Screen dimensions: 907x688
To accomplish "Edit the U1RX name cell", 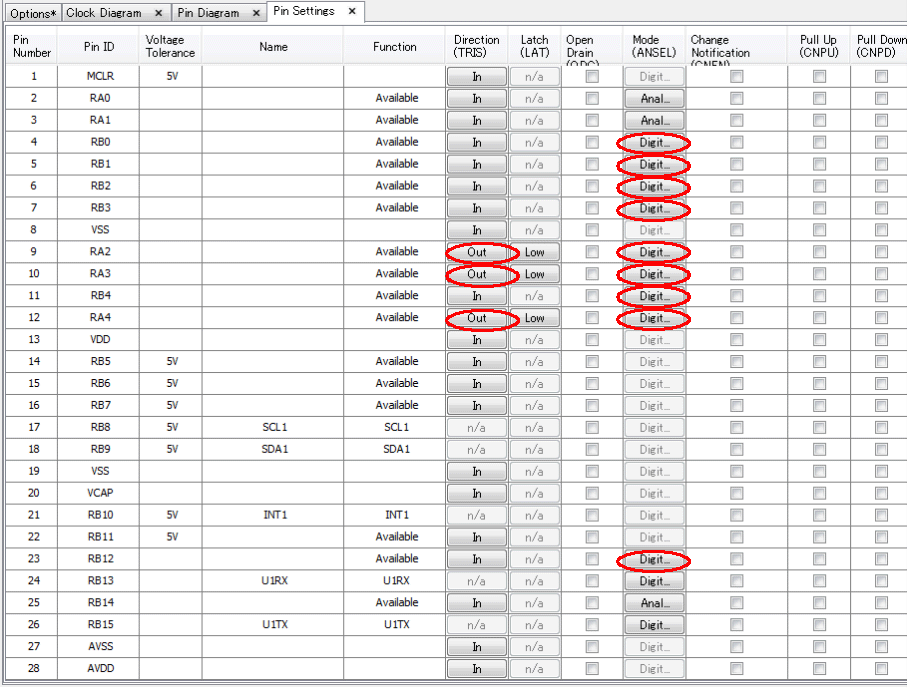I will coord(273,581).
